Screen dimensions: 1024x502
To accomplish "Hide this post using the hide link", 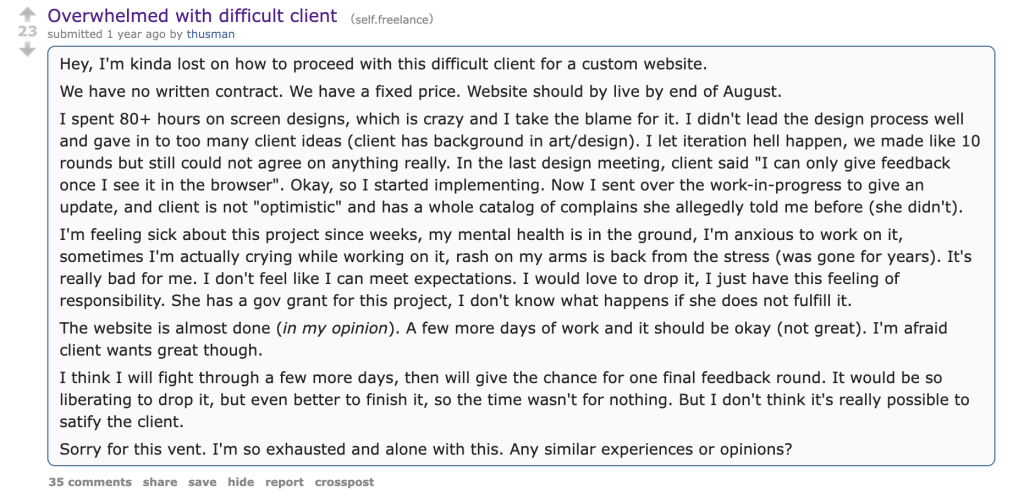I will 241,482.
